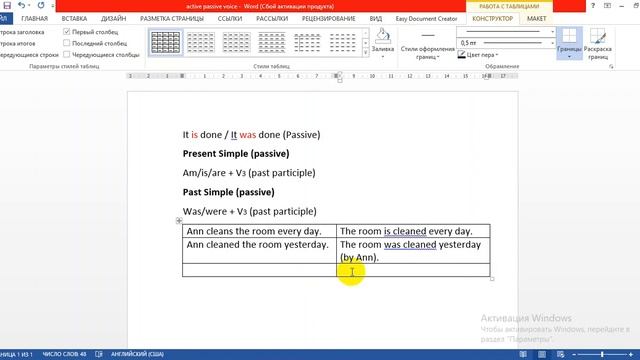Open the Границы dropdown arrow

[569, 57]
